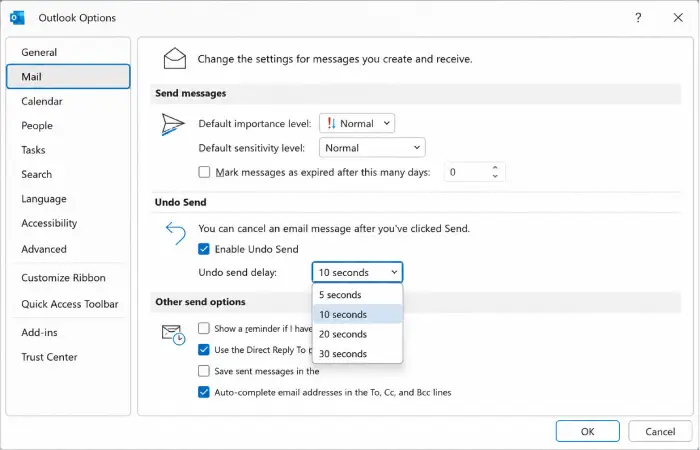Click 'Change the settings for messages' text
700x450 pixels.
[x=335, y=59]
